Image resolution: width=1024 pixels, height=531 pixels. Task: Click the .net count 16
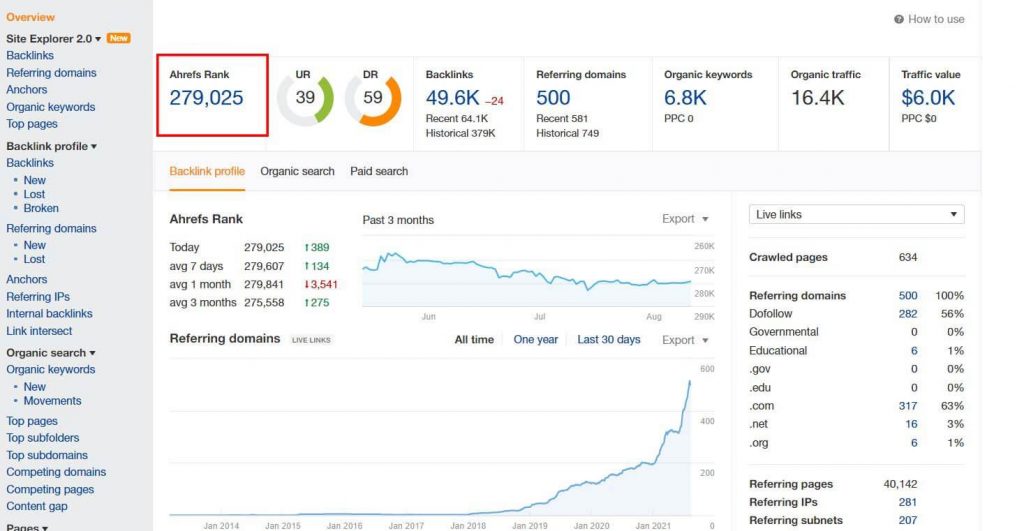pyautogui.click(x=911, y=424)
